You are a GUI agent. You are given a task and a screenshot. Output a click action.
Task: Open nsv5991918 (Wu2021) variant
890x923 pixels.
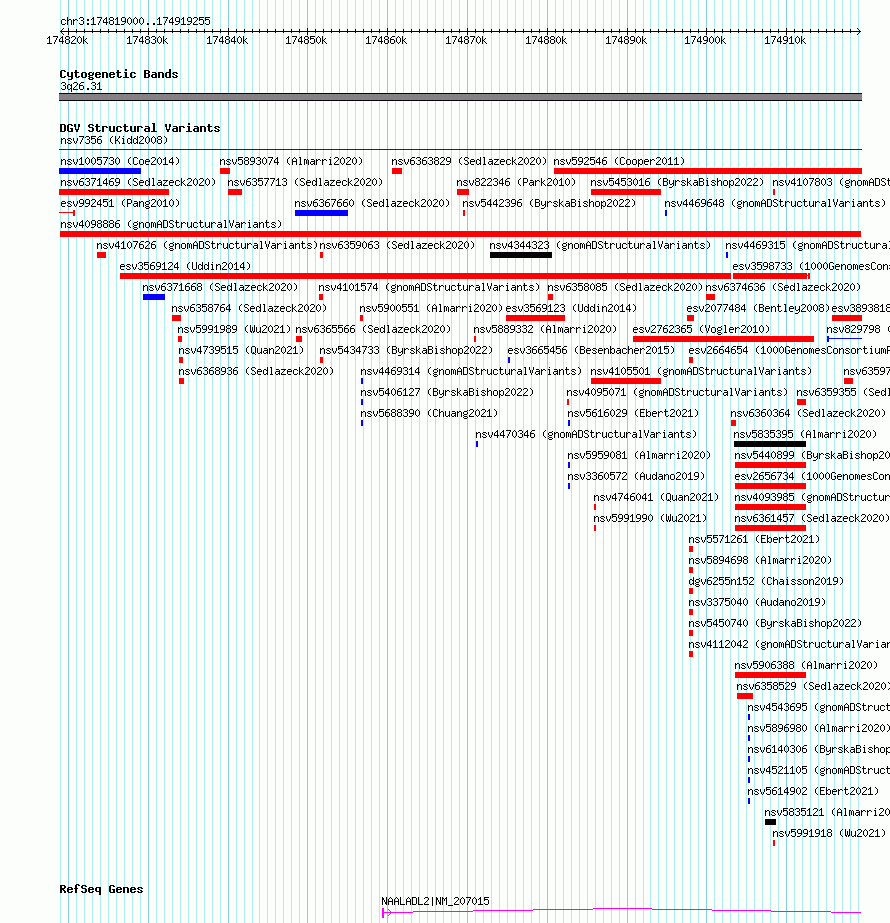829,834
